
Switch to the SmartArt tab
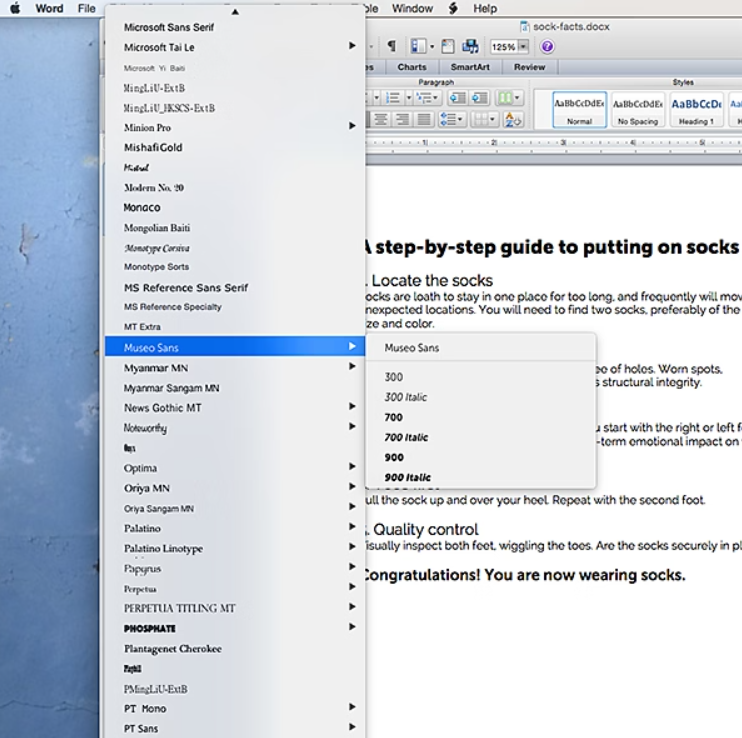pos(470,67)
